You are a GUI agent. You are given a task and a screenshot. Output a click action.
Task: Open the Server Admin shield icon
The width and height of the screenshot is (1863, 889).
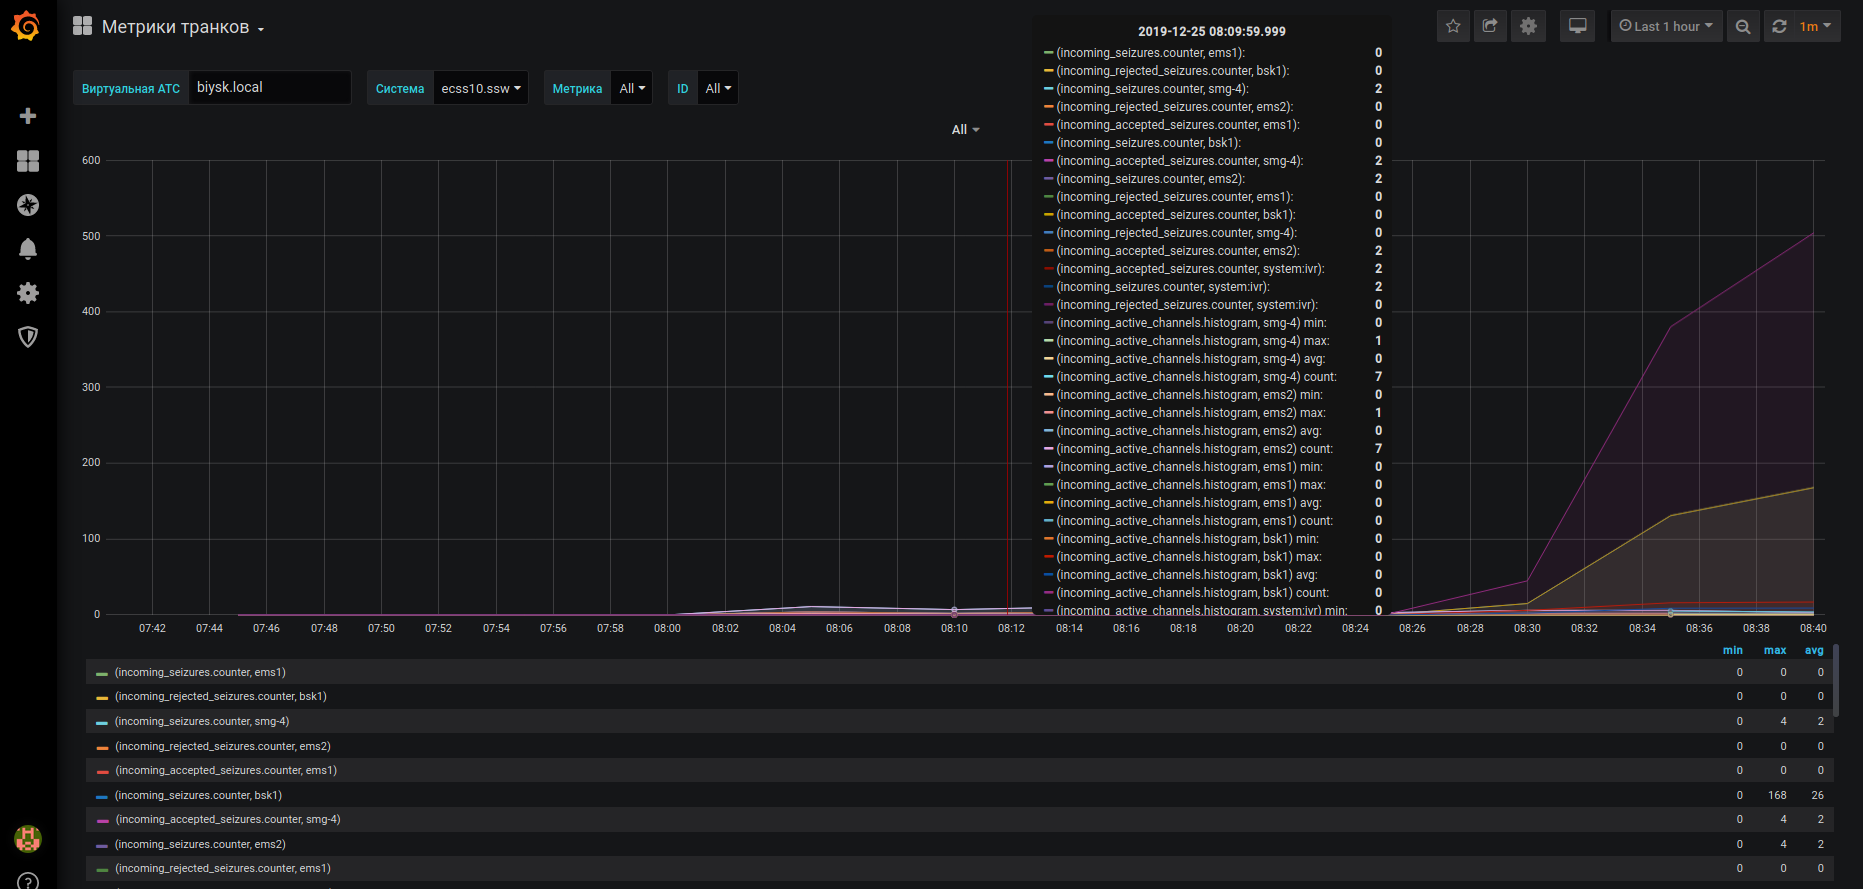[28, 337]
